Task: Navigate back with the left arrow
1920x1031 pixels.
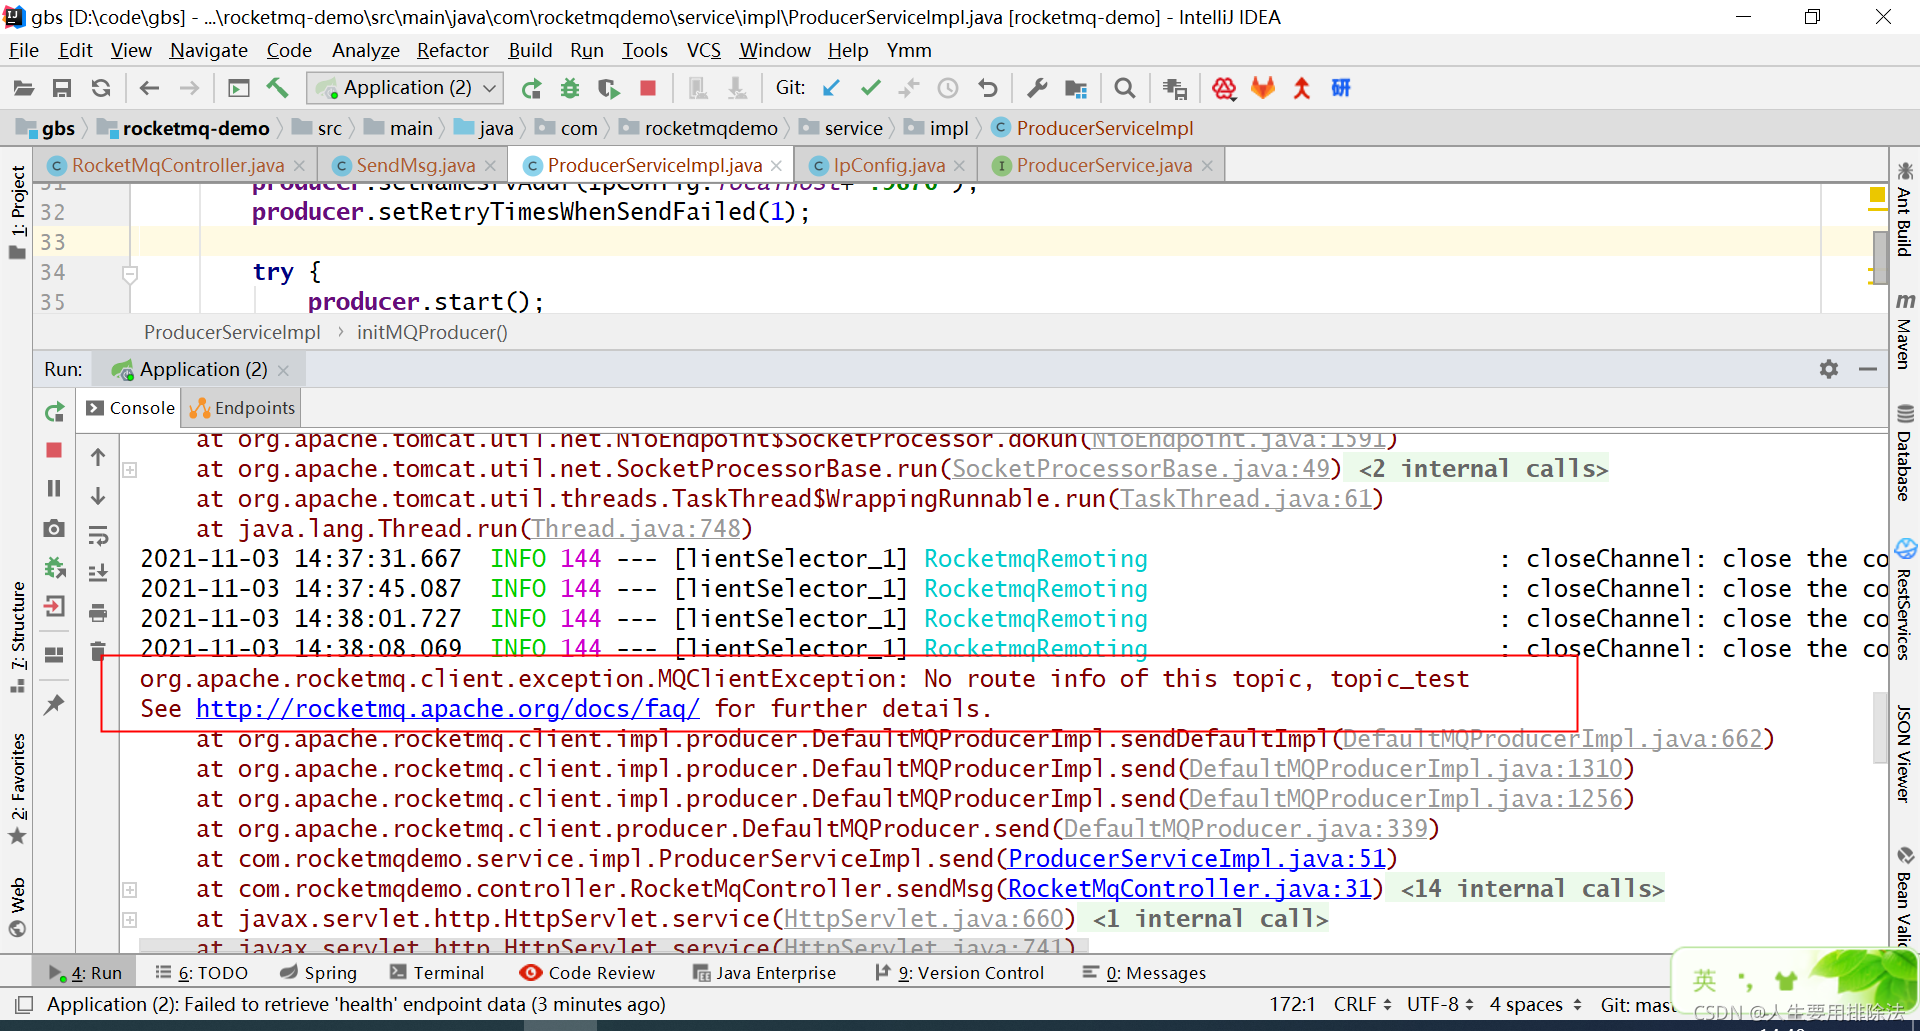Action: pyautogui.click(x=149, y=88)
